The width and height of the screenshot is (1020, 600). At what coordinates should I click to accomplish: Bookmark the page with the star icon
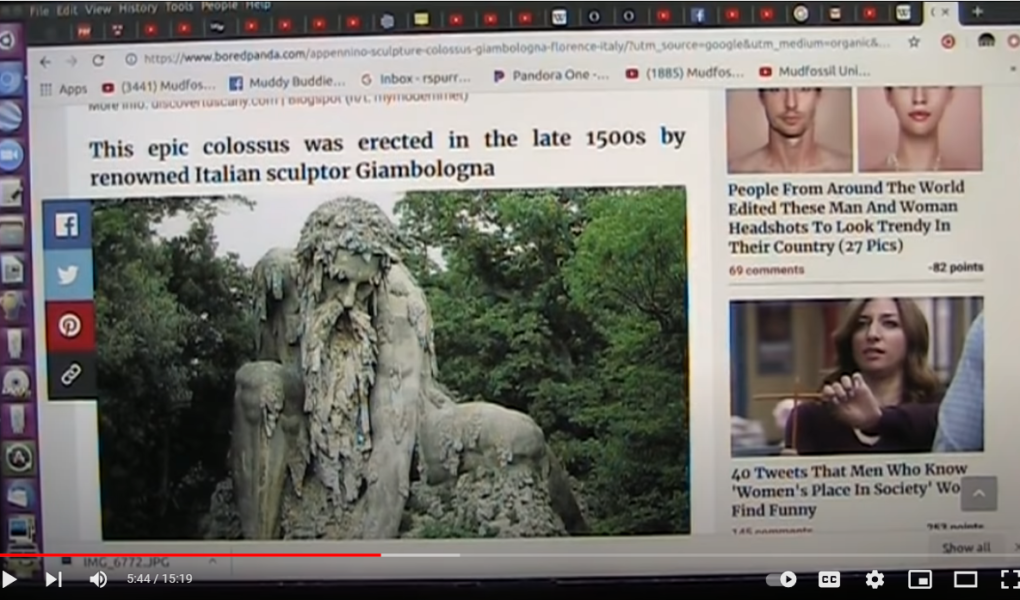(x=913, y=43)
